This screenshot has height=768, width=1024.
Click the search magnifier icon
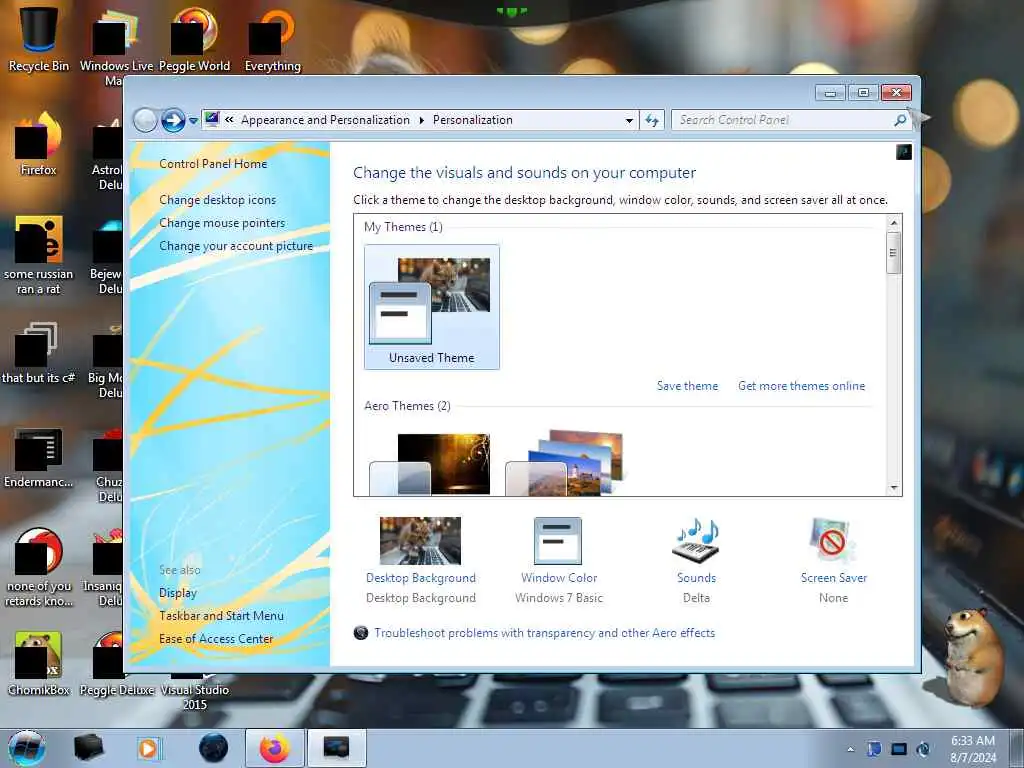click(x=901, y=120)
